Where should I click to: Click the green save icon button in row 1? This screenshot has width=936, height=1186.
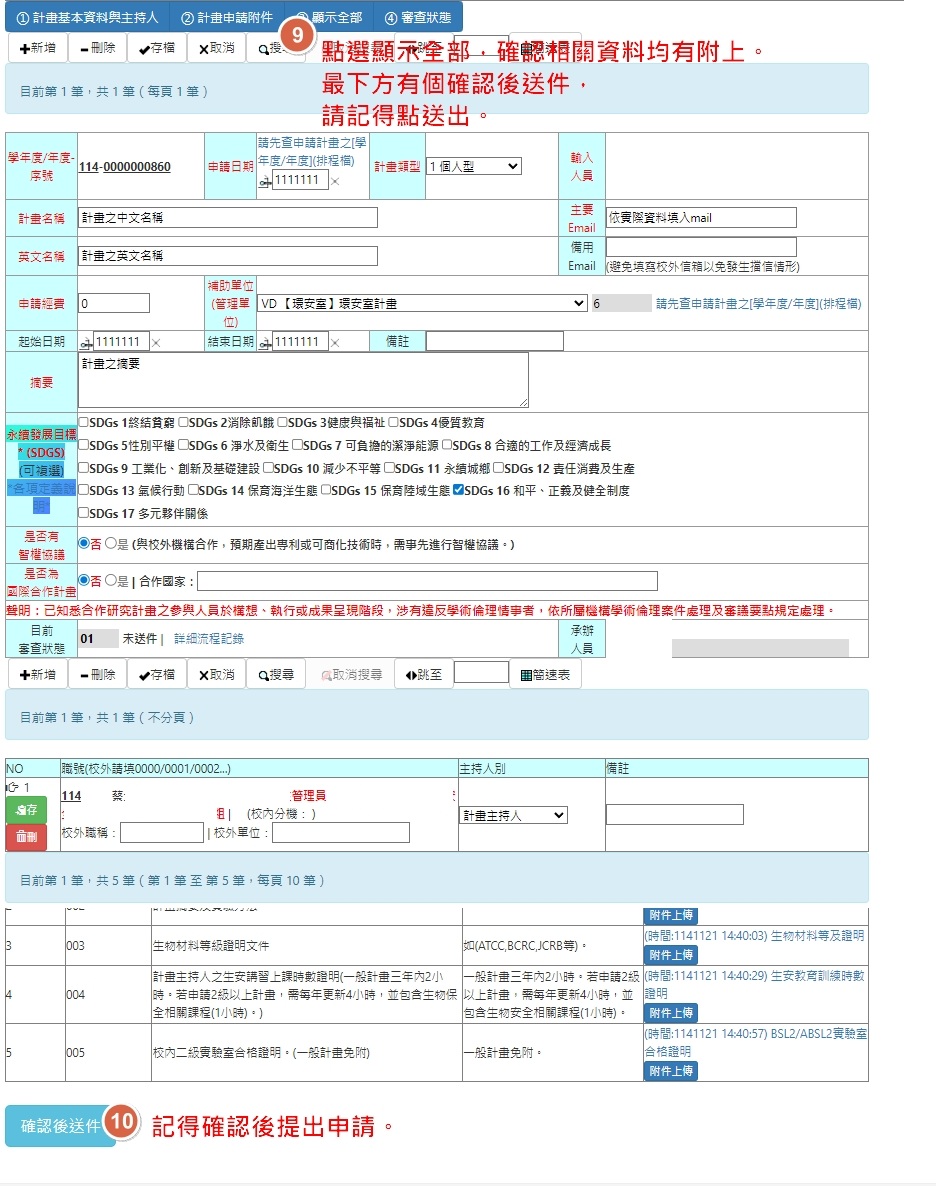tap(26, 810)
